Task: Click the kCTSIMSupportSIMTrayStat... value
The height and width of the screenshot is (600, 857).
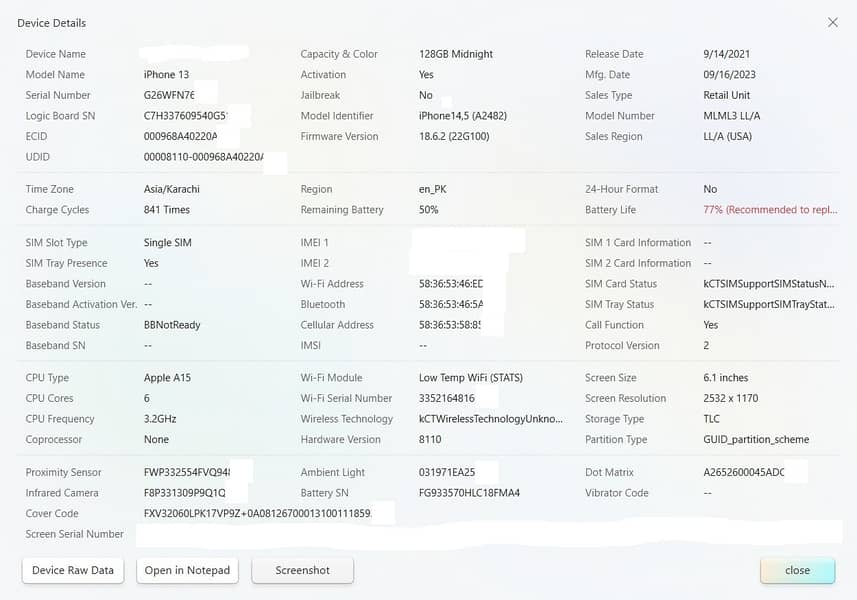Action: tap(768, 304)
